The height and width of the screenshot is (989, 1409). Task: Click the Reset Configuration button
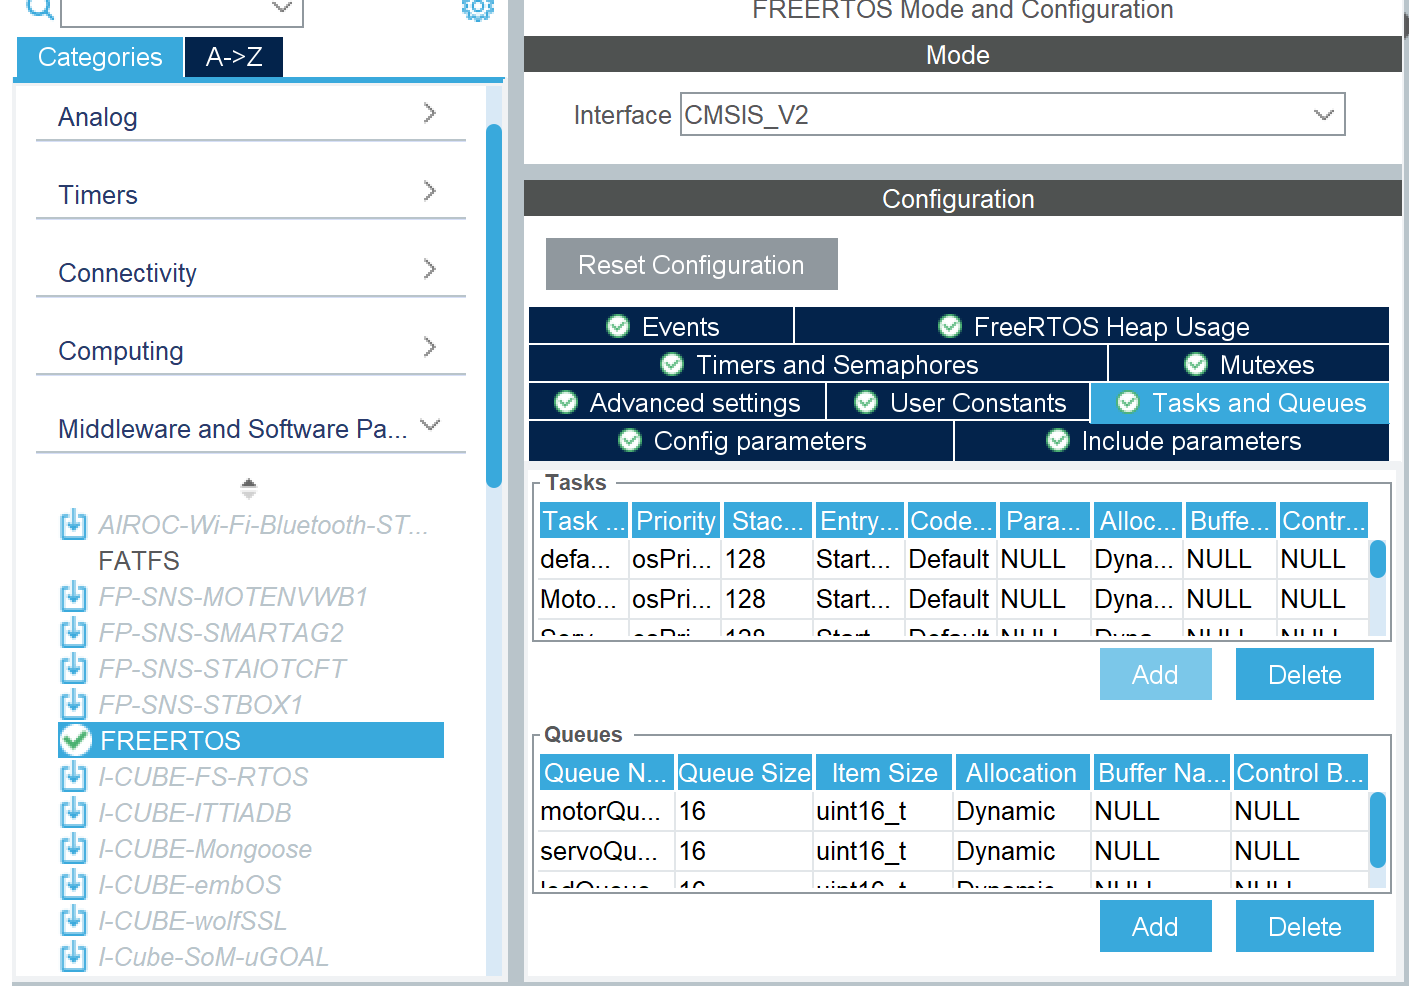coord(691,264)
